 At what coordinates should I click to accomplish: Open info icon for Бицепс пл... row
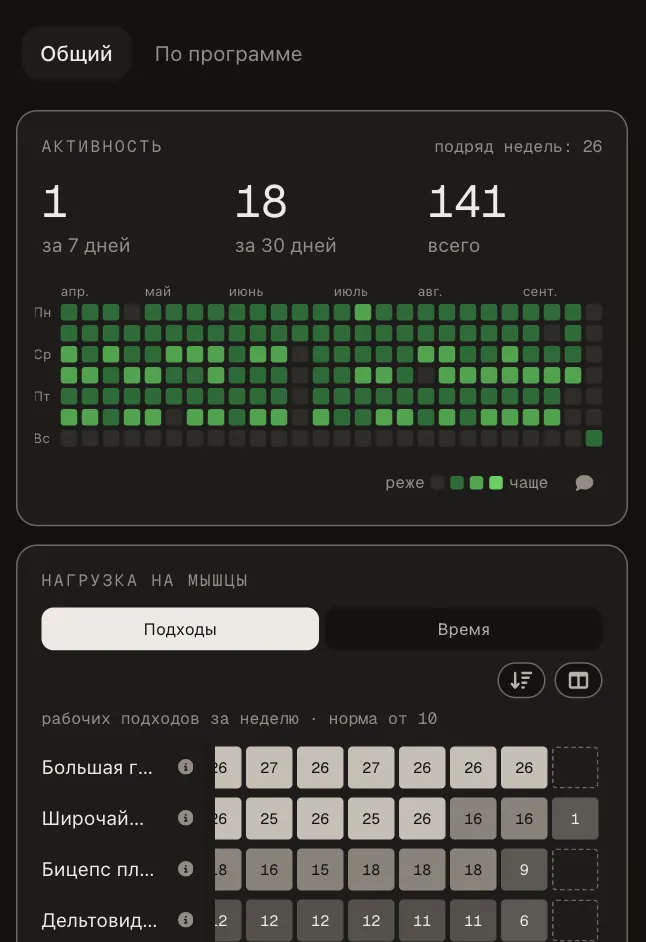click(186, 869)
